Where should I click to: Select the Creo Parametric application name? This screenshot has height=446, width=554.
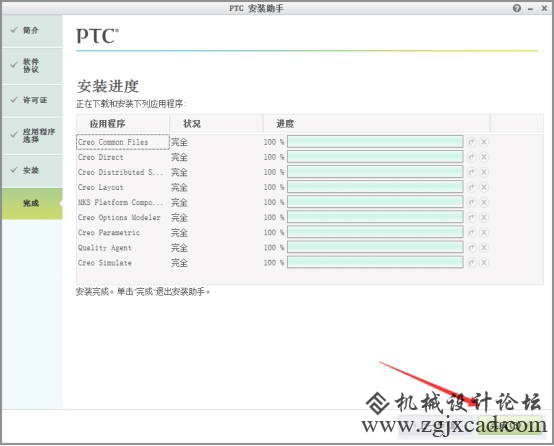pos(109,233)
